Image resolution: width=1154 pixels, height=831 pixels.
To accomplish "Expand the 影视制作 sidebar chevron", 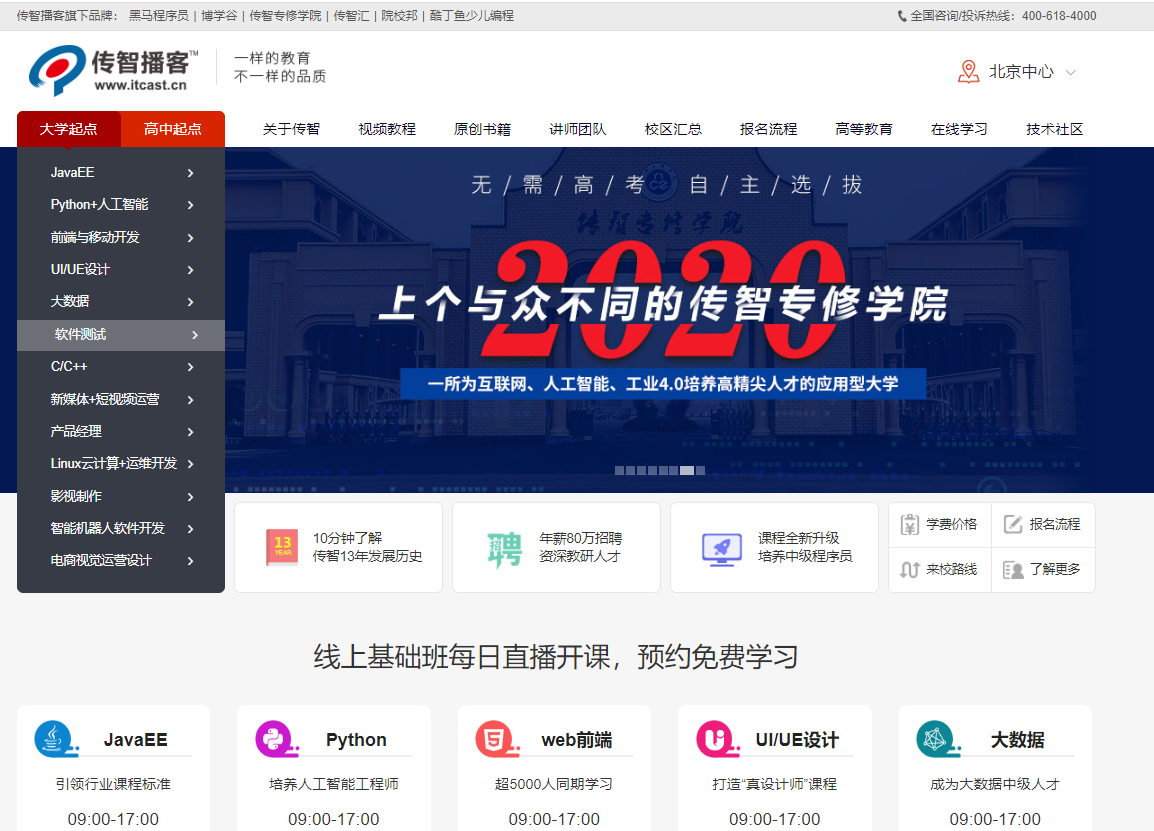I will tap(191, 497).
